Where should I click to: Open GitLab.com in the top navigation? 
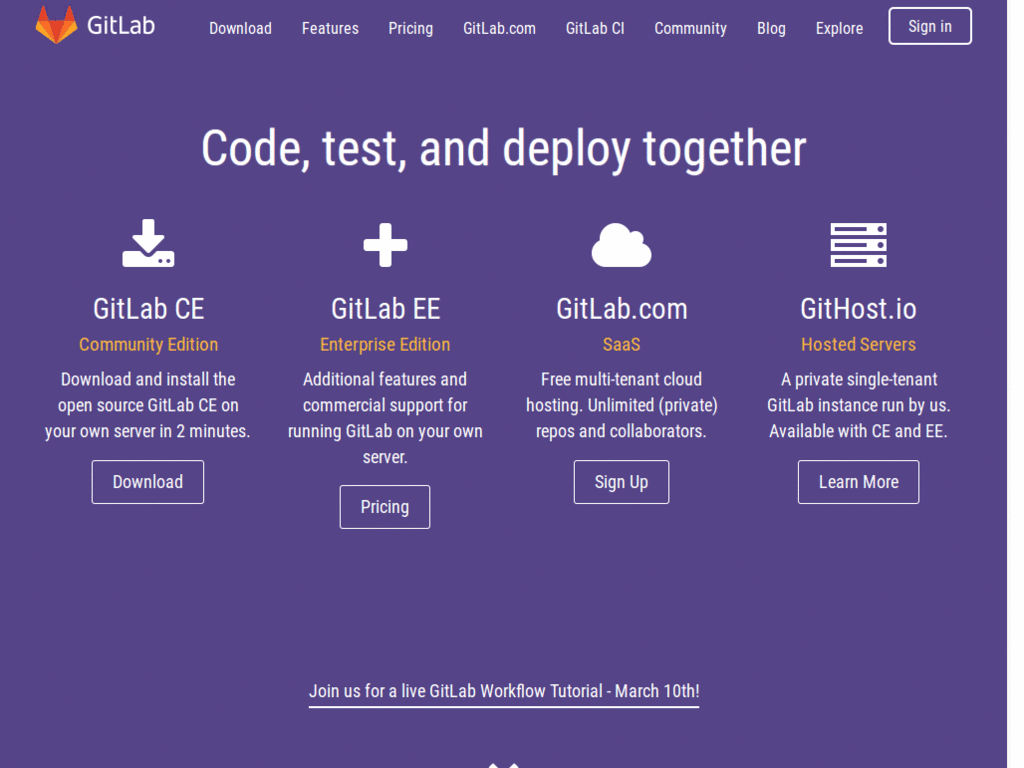(500, 28)
